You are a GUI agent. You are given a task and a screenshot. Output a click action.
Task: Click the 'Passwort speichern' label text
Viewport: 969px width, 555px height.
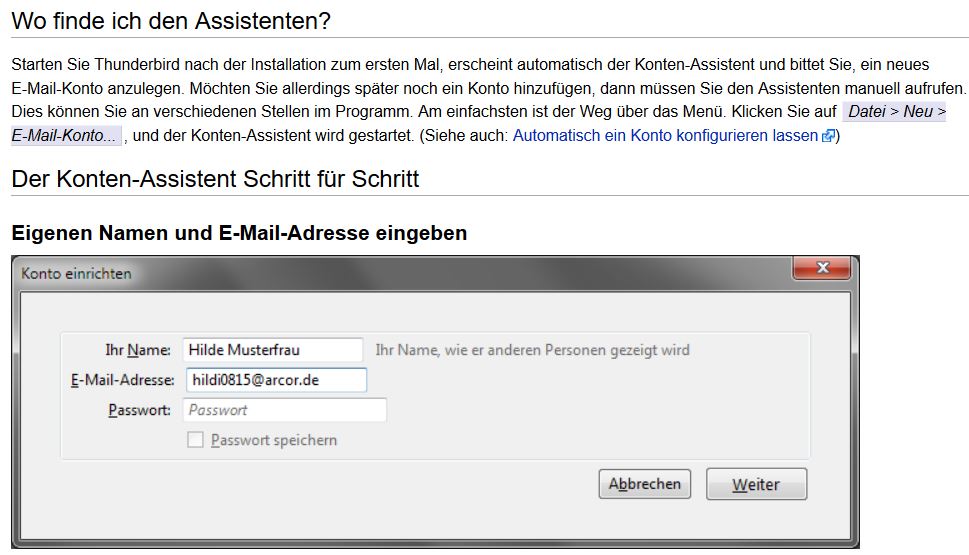click(274, 440)
